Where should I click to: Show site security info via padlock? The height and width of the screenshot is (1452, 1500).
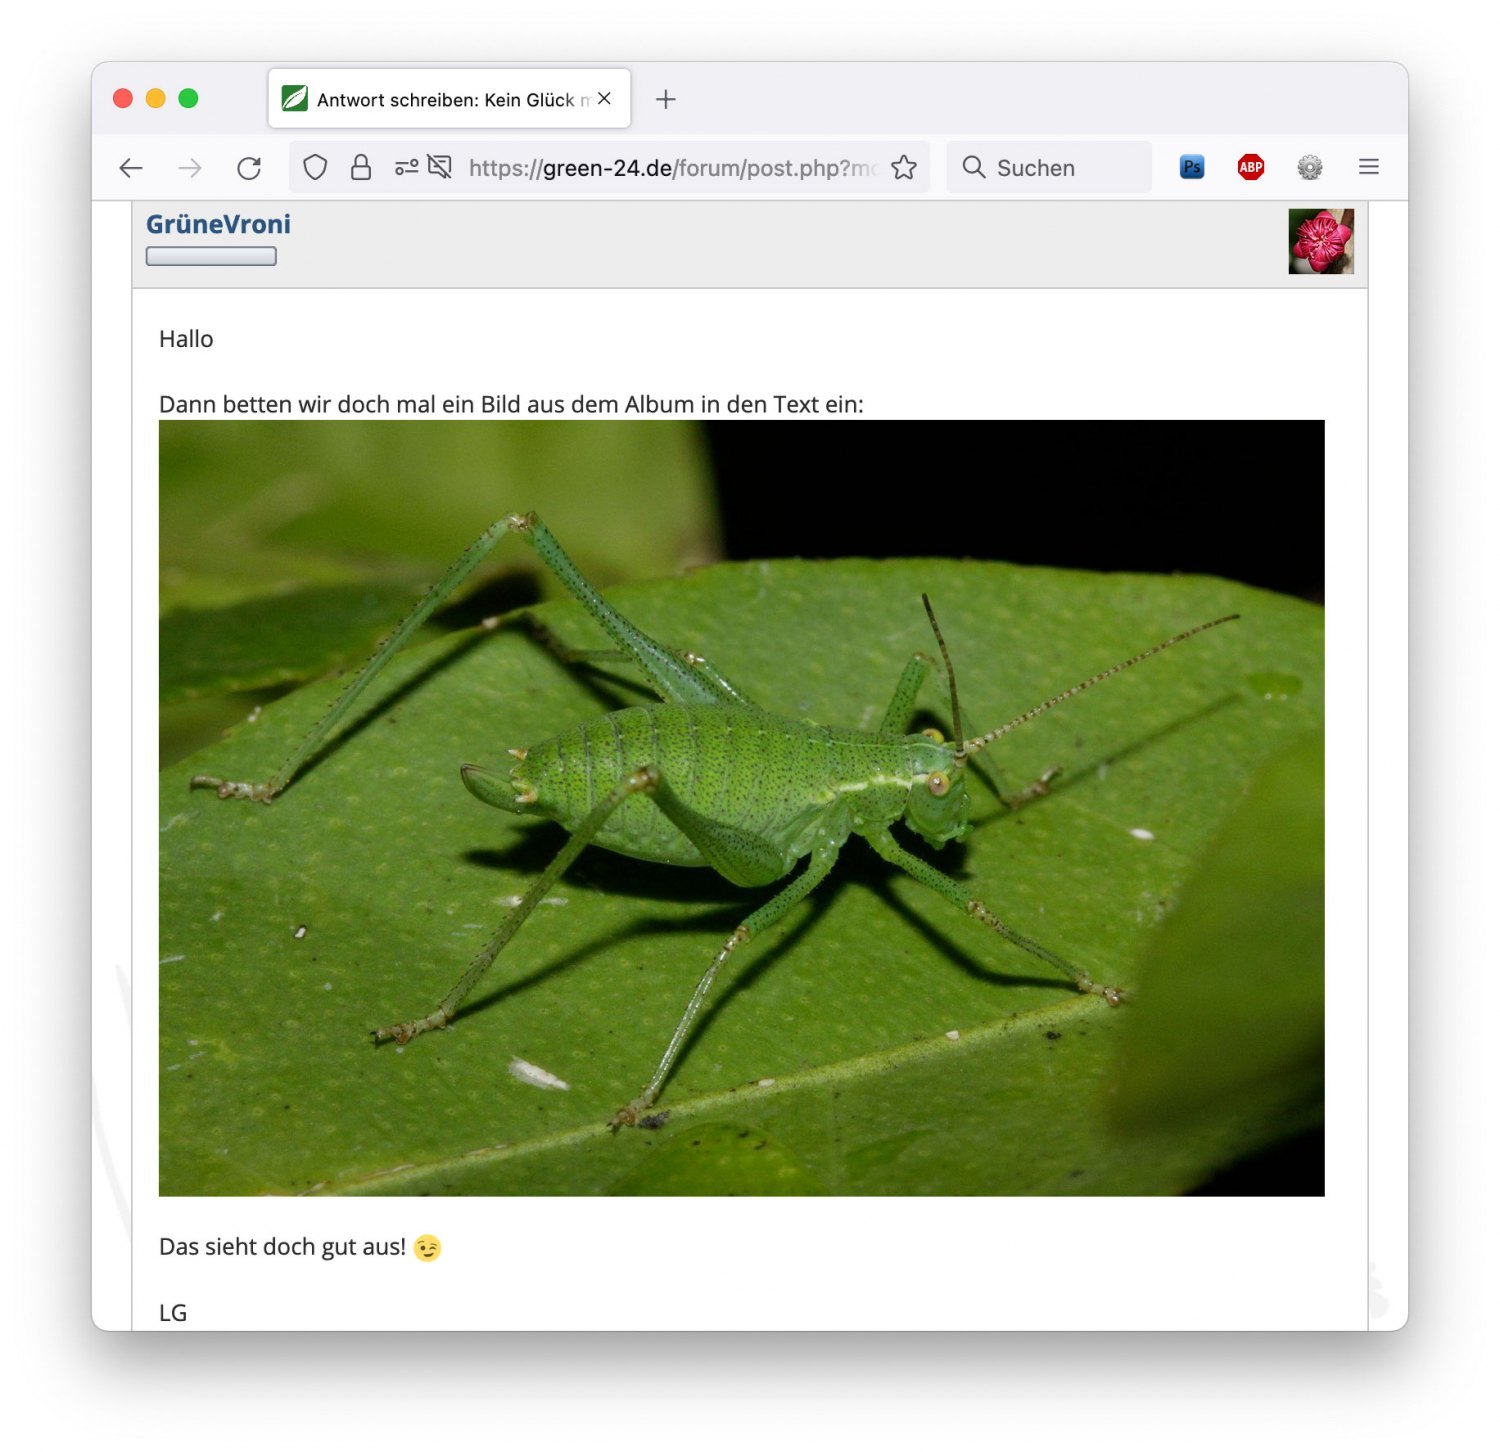(x=361, y=168)
